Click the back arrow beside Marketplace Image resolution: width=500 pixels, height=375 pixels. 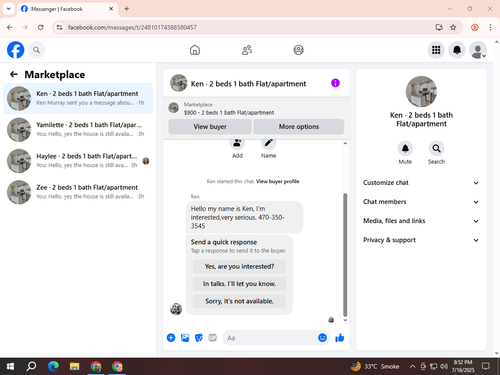point(14,74)
